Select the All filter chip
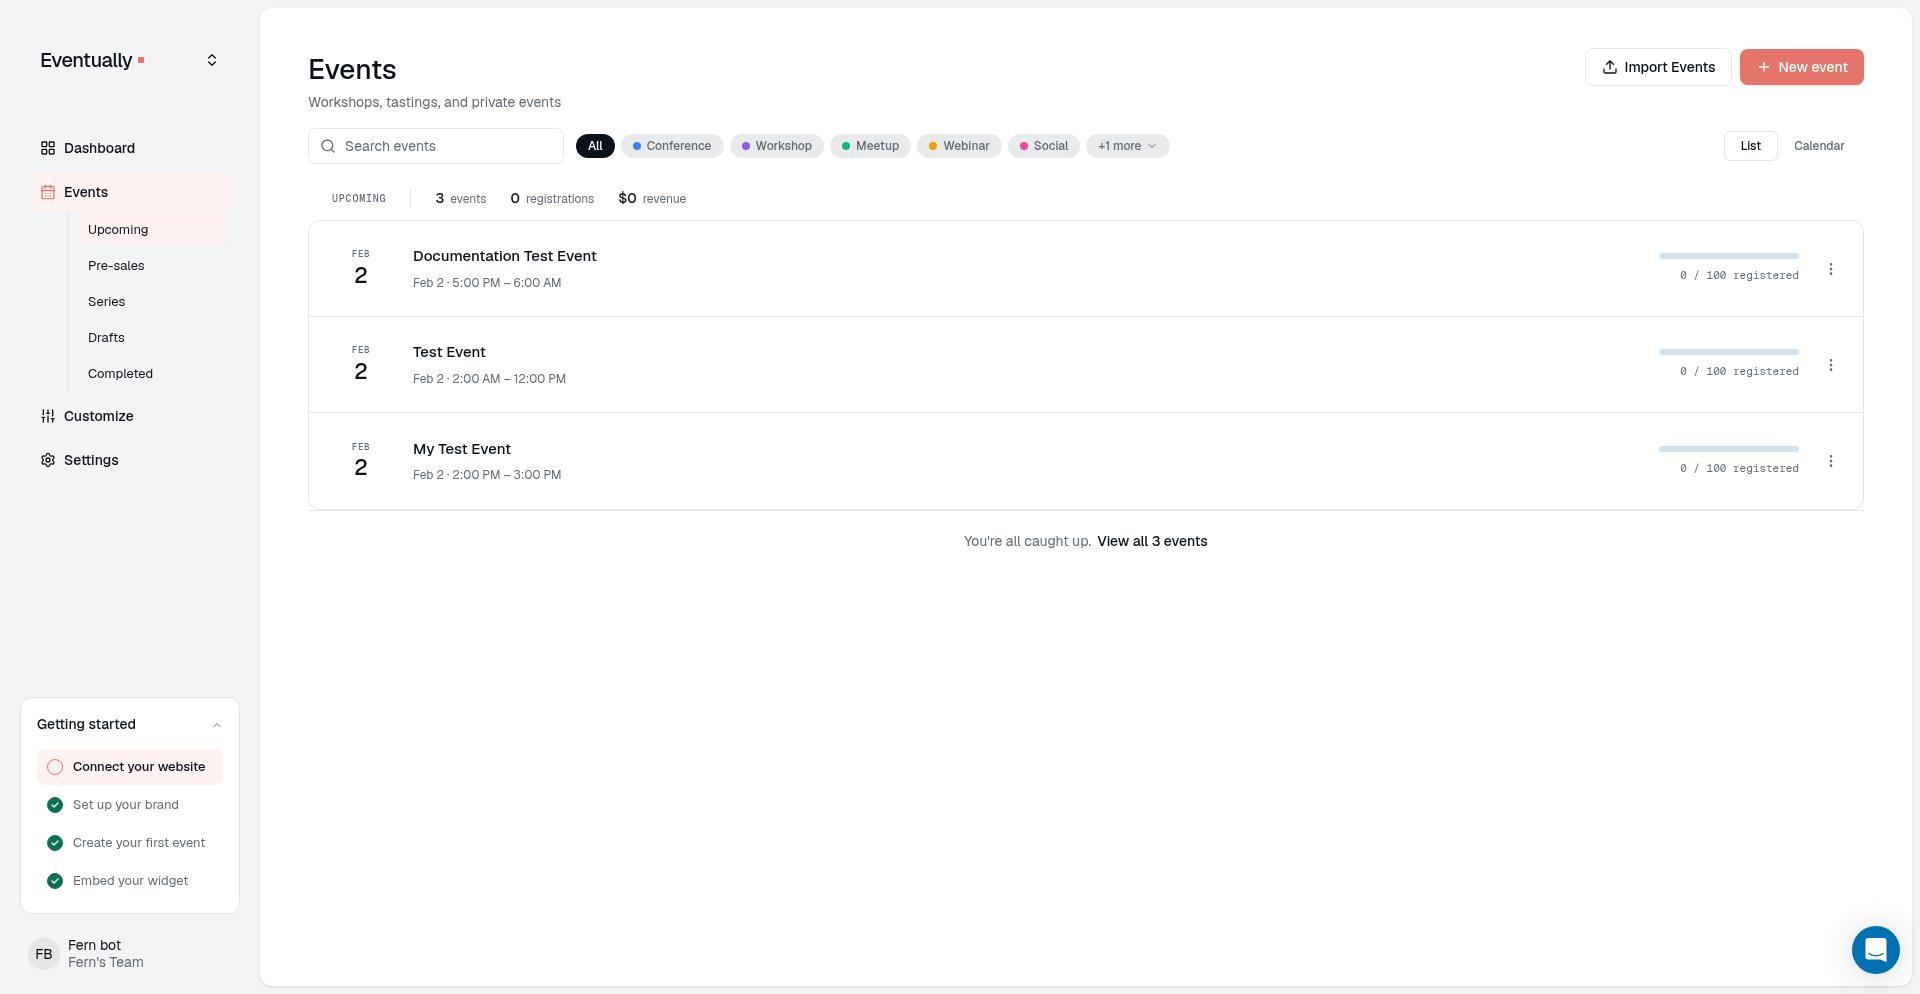 (595, 146)
